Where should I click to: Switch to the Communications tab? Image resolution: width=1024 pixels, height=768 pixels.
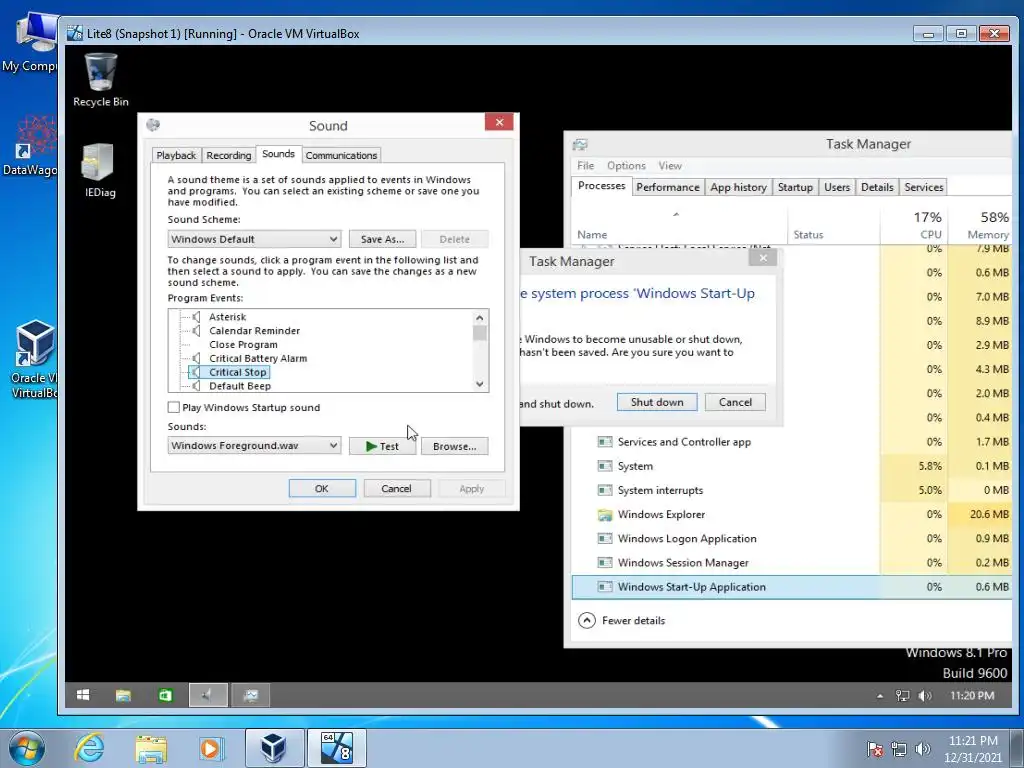point(341,155)
